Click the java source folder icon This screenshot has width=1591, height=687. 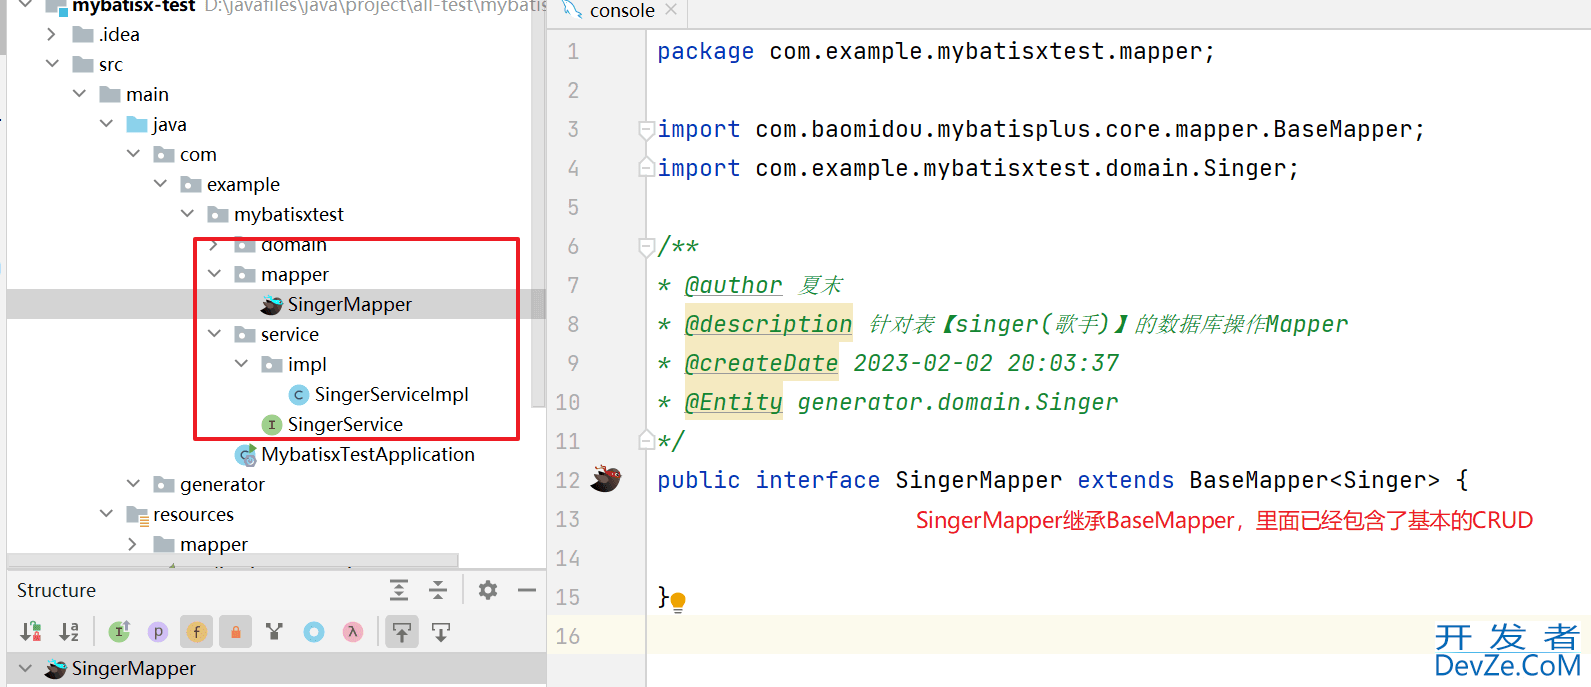tap(137, 124)
